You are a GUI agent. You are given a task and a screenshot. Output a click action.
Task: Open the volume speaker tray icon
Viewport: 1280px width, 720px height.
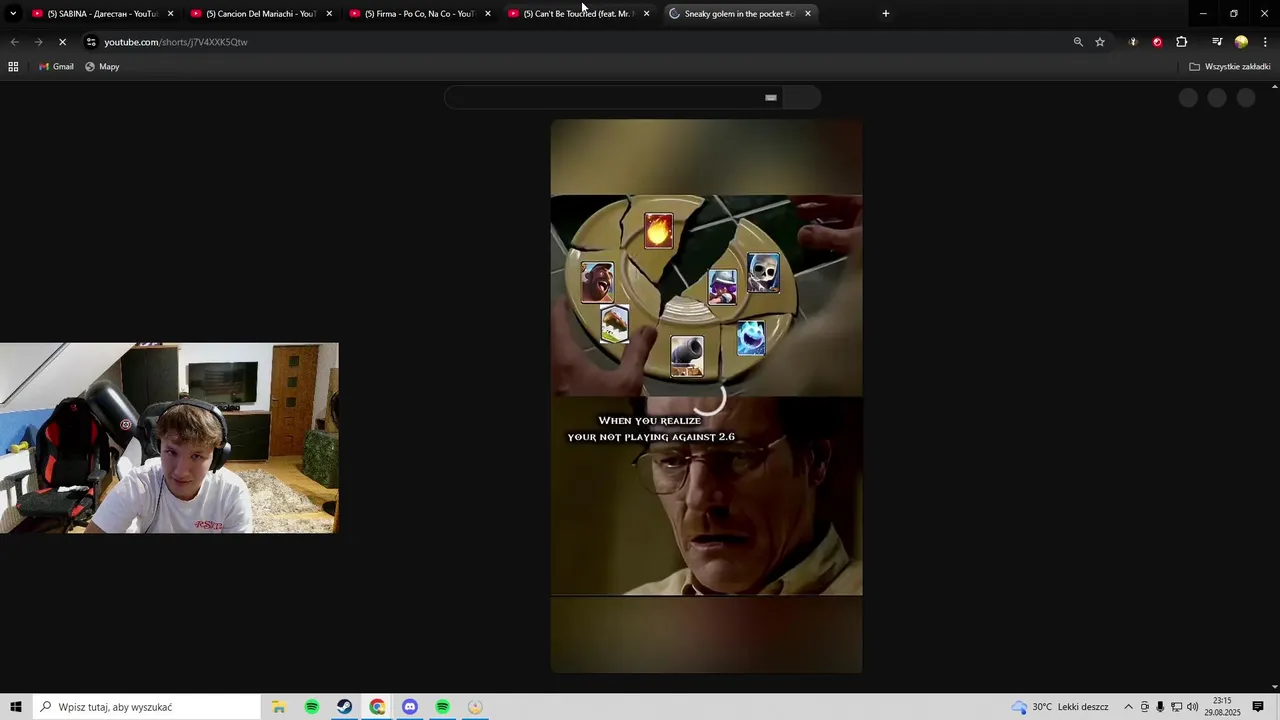pos(1193,707)
